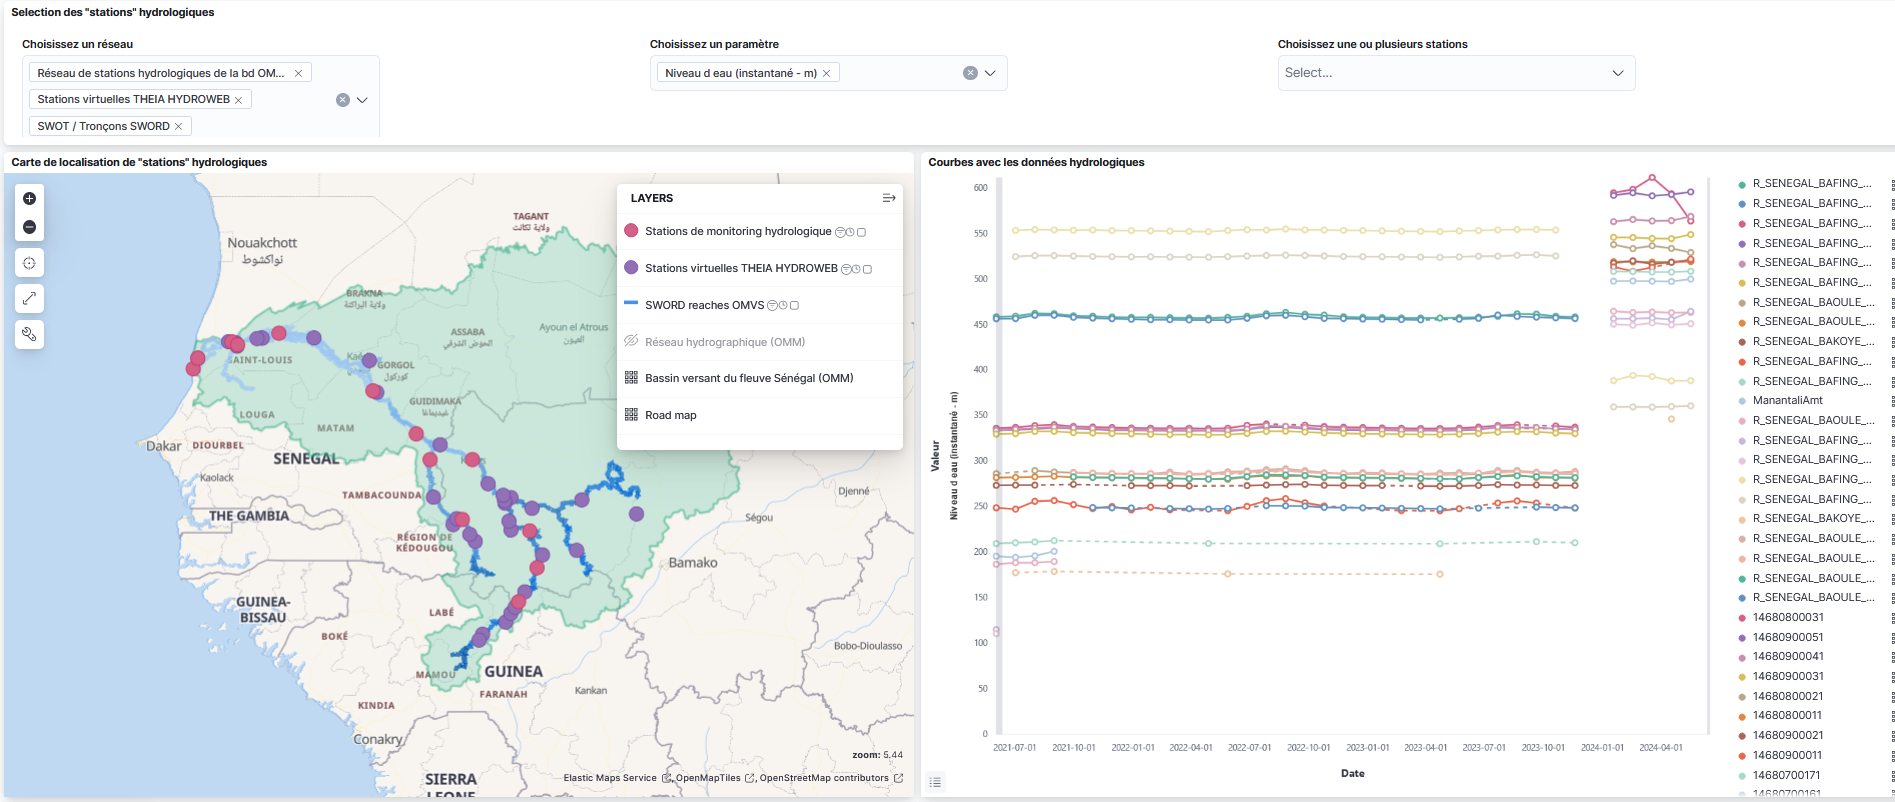Open Bassin versant du fleuve Sénégal layer

pos(748,378)
